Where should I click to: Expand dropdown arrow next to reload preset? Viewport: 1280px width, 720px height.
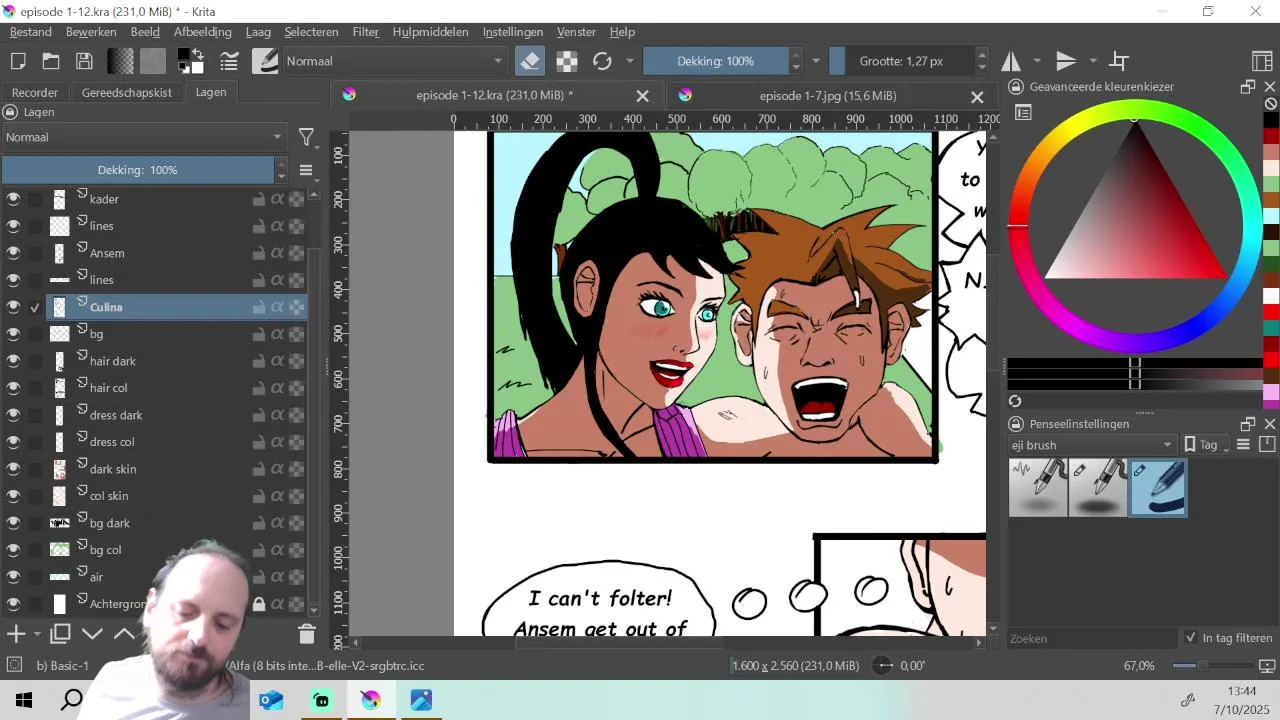click(629, 61)
